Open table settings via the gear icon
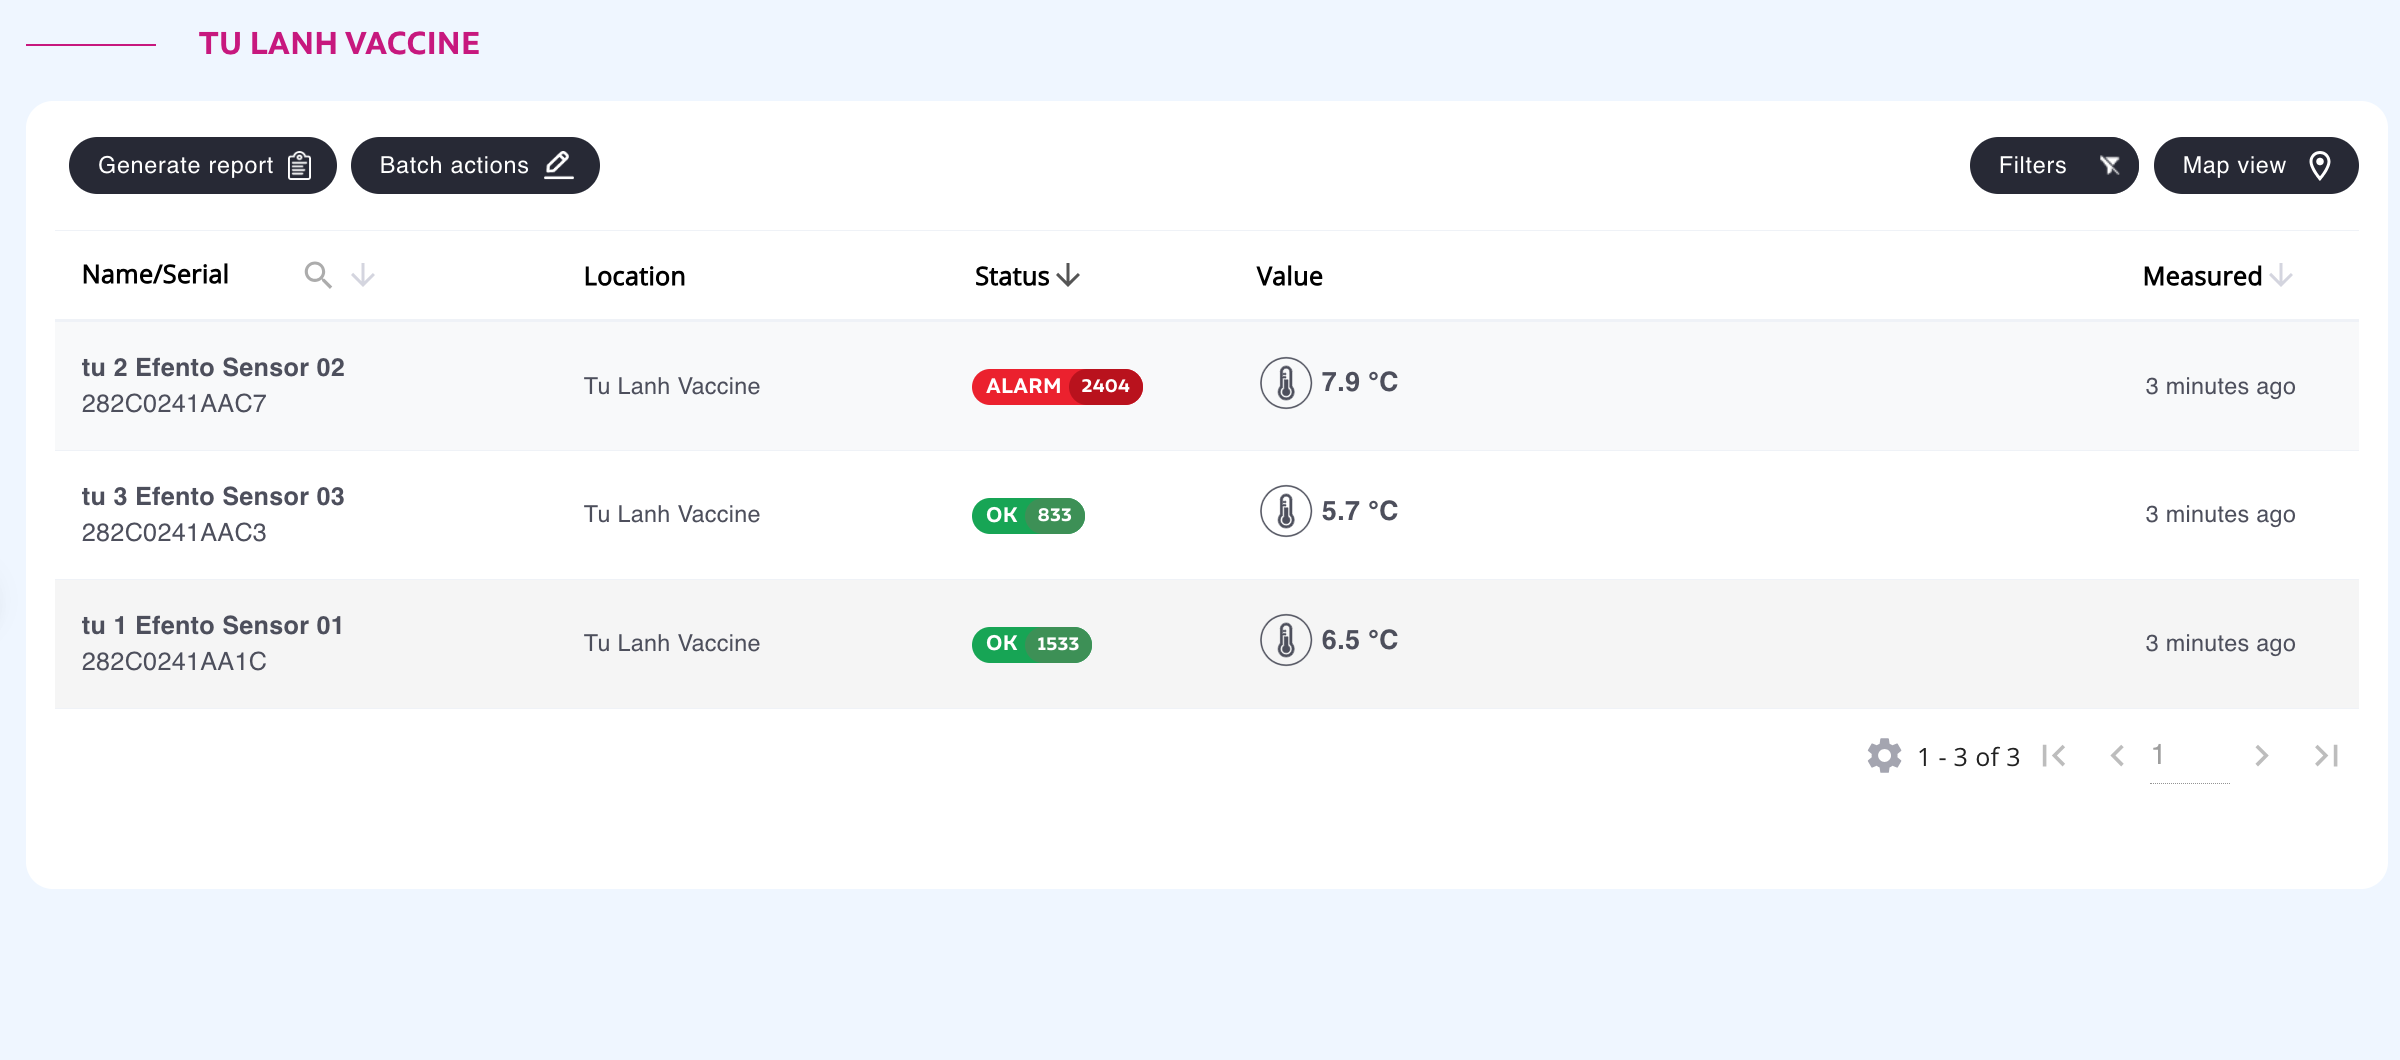Image resolution: width=2400 pixels, height=1060 pixels. pos(1884,756)
